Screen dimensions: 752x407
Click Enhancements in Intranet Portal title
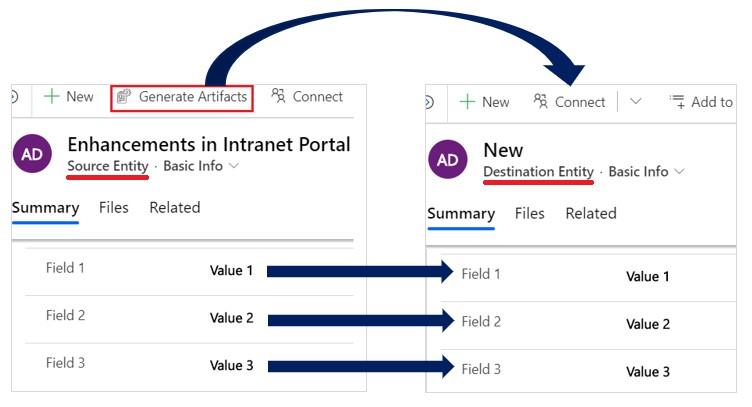[x=209, y=144]
